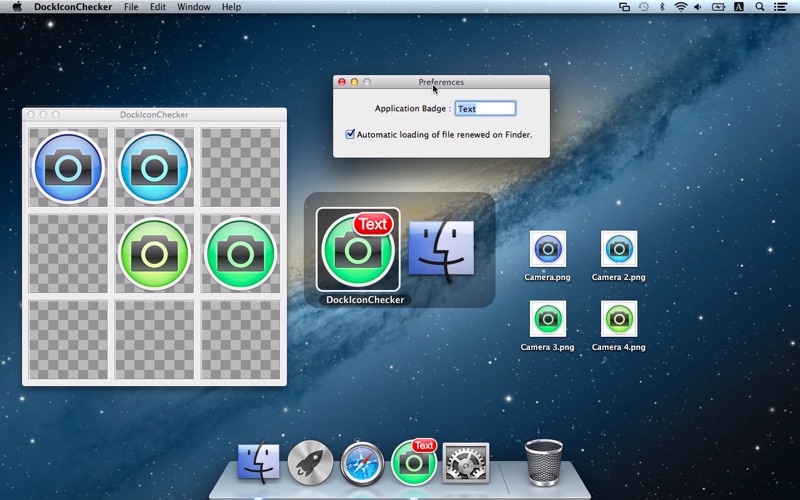Open the Edit menu
Screen dimensions: 800x500
[158, 7]
